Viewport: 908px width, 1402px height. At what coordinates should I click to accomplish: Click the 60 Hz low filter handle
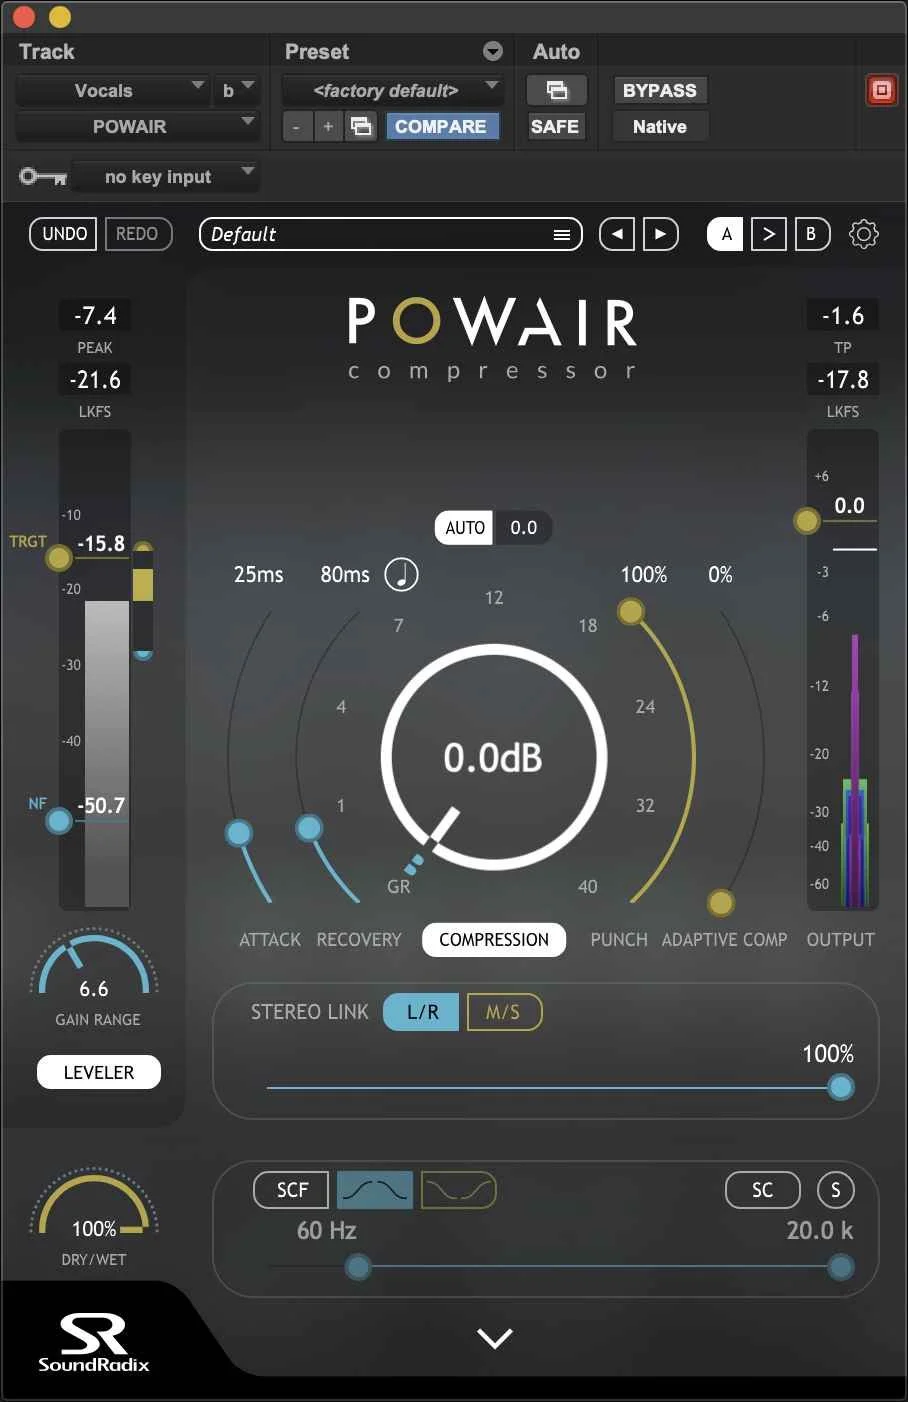click(x=358, y=1268)
